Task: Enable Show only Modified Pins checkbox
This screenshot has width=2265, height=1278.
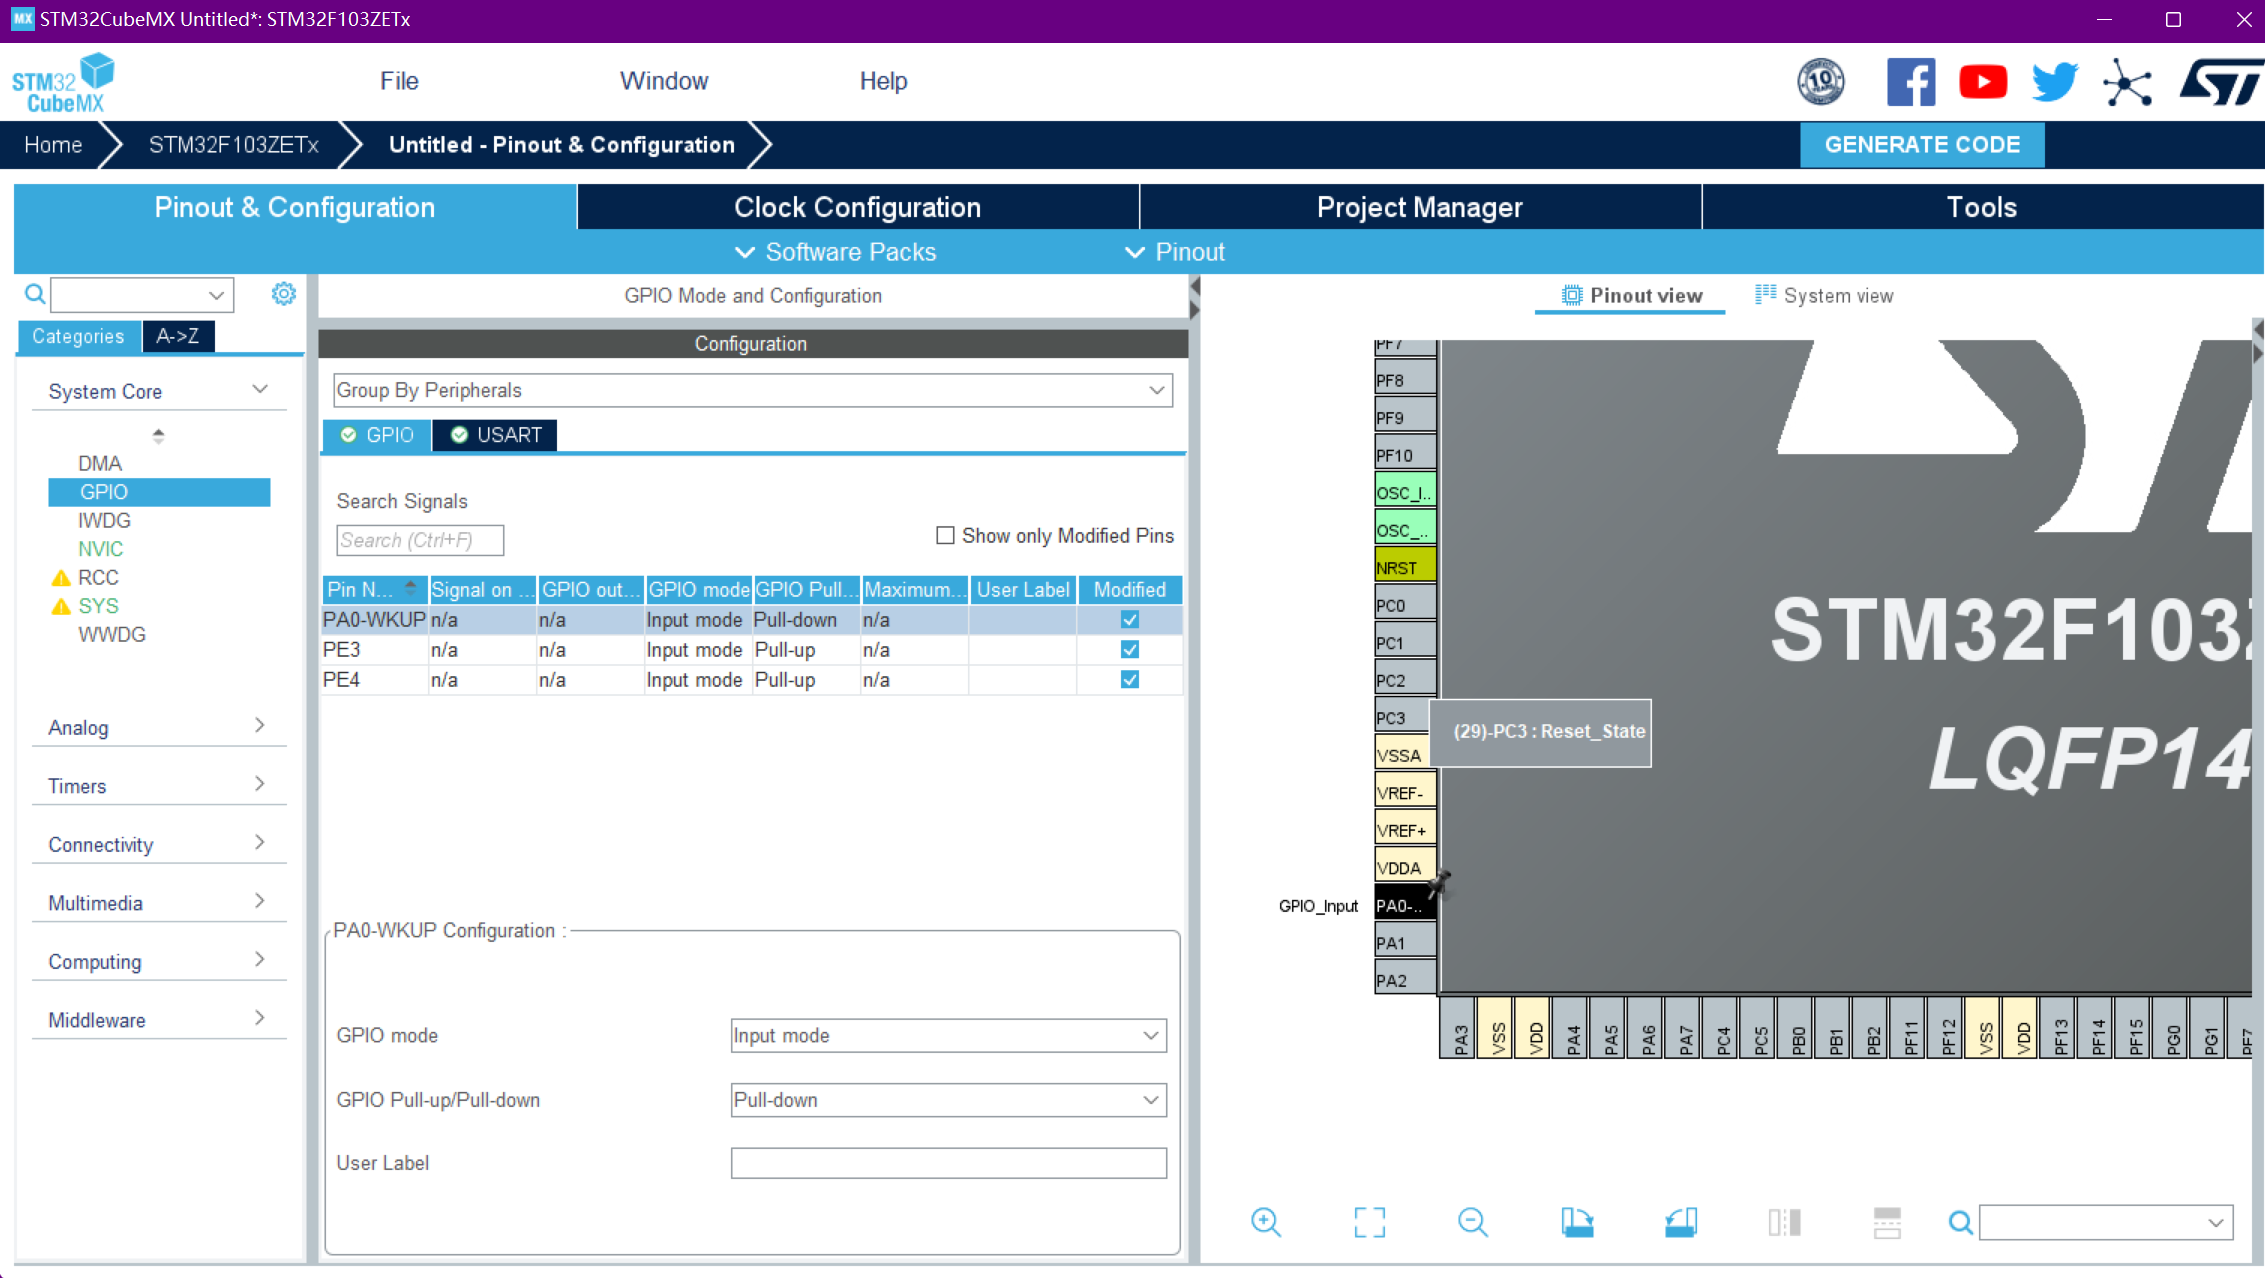Action: coord(945,536)
